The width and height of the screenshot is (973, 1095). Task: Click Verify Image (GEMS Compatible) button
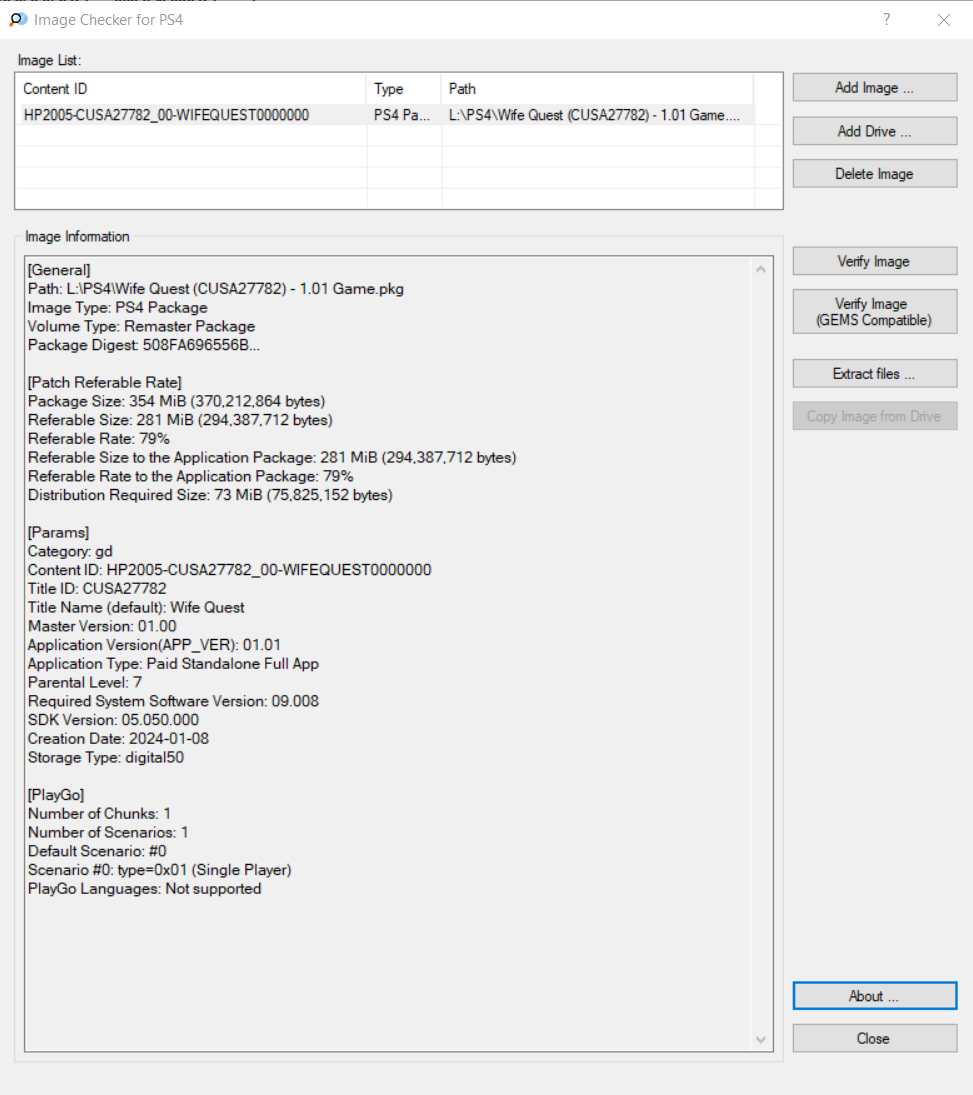tap(875, 312)
